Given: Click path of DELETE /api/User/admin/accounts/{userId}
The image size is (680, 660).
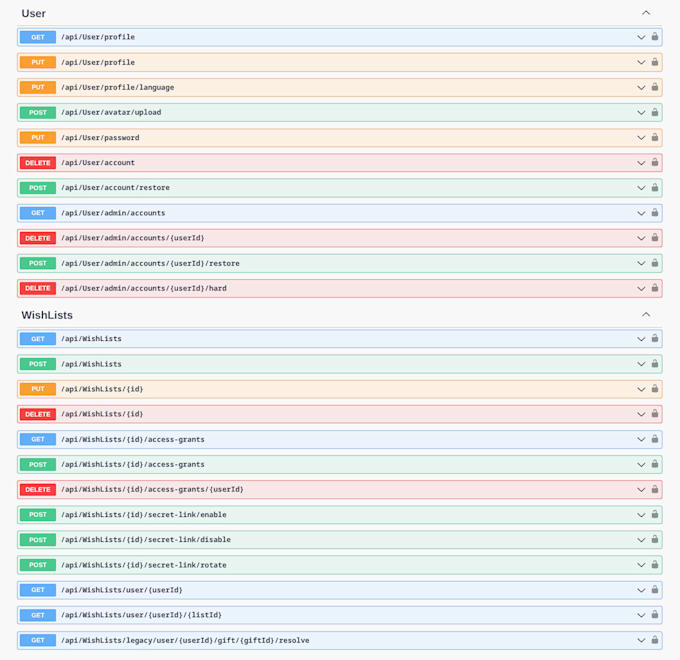Looking at the screenshot, I should [132, 238].
